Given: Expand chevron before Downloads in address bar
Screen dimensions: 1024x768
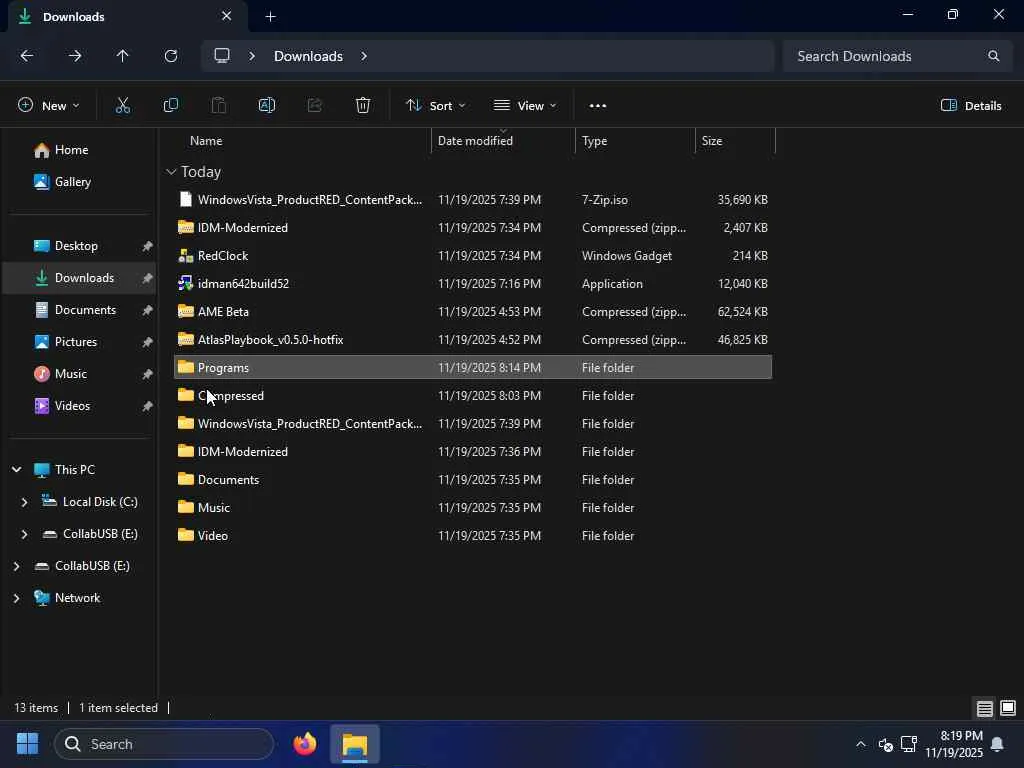Looking at the screenshot, I should [252, 56].
